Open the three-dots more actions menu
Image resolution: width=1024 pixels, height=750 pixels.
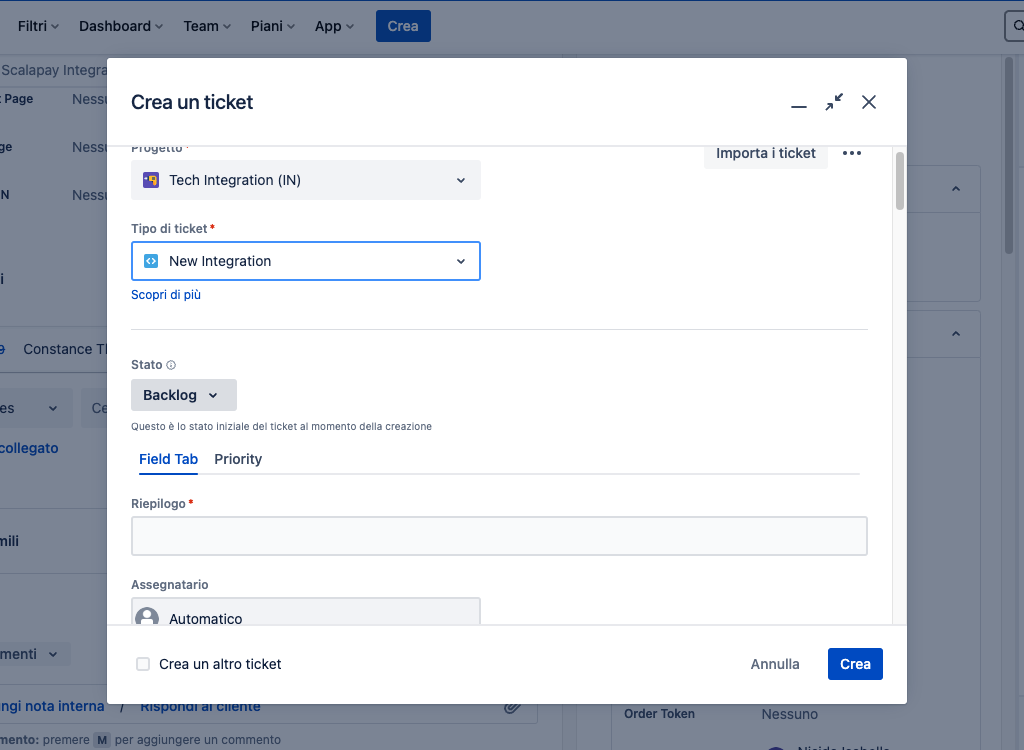coord(852,153)
